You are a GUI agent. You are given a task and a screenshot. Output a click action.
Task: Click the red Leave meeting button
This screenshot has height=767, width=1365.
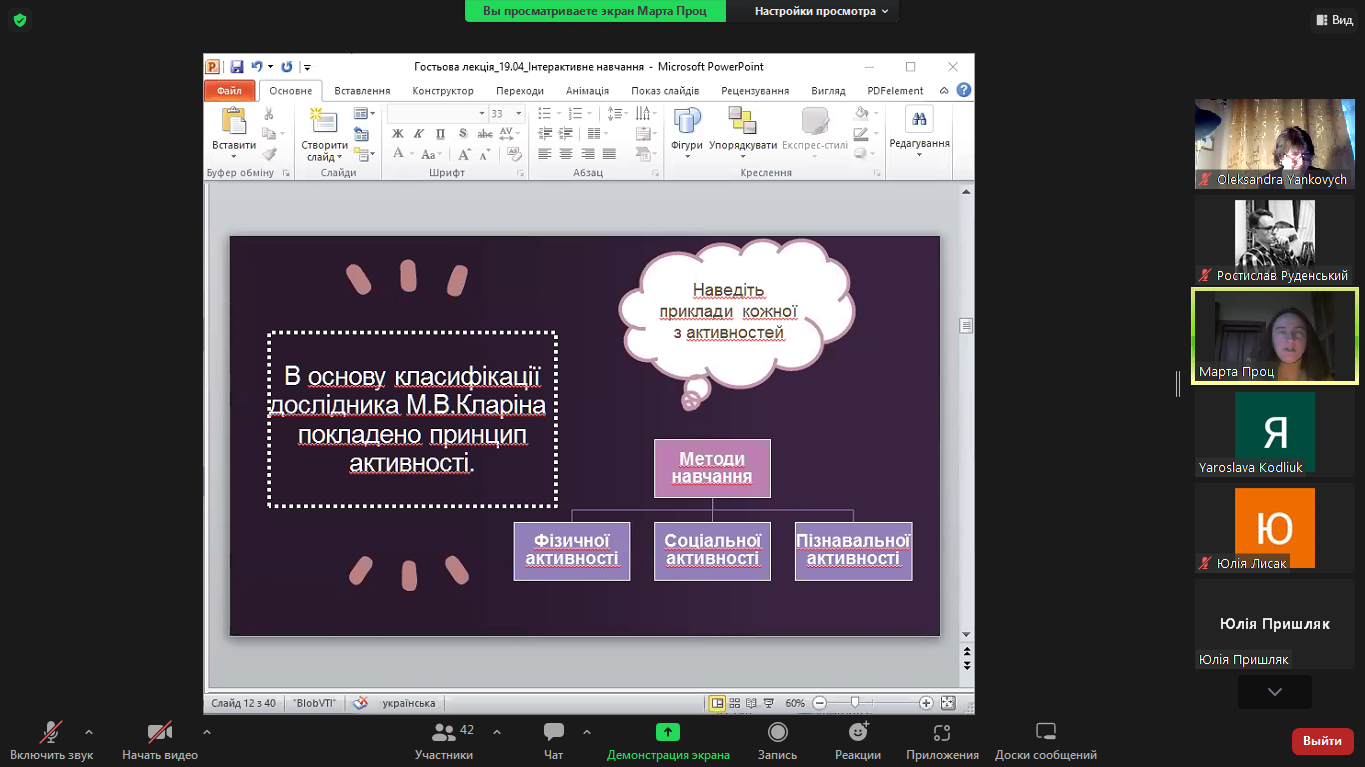click(x=1322, y=741)
